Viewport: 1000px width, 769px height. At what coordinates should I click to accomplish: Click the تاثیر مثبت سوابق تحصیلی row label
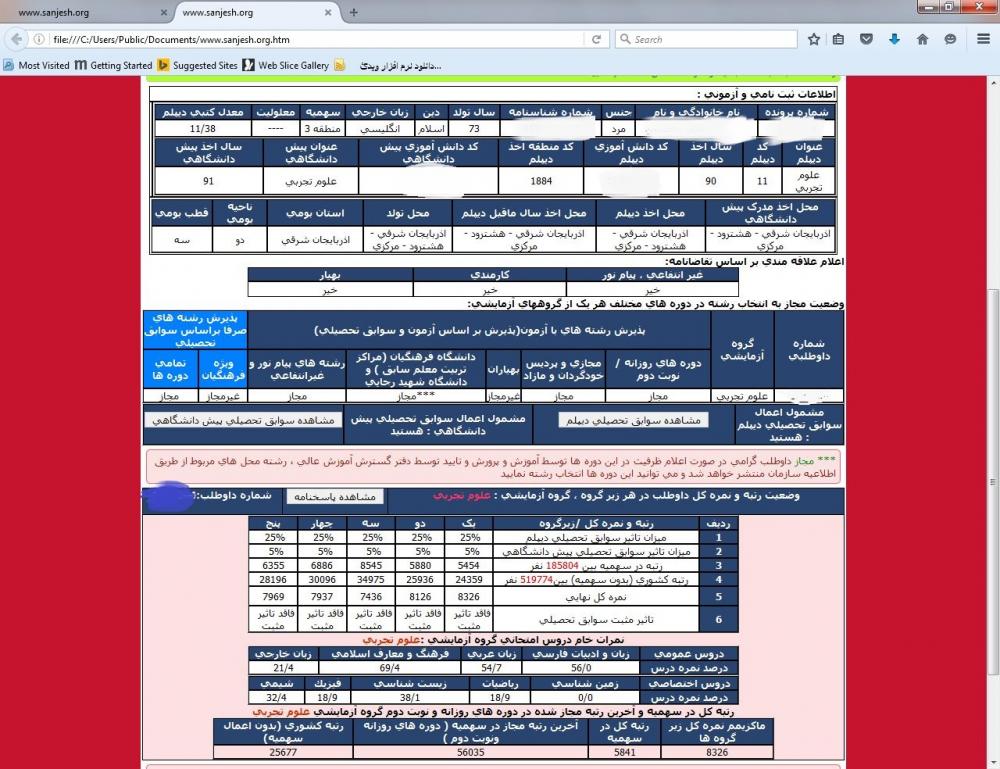click(x=596, y=619)
